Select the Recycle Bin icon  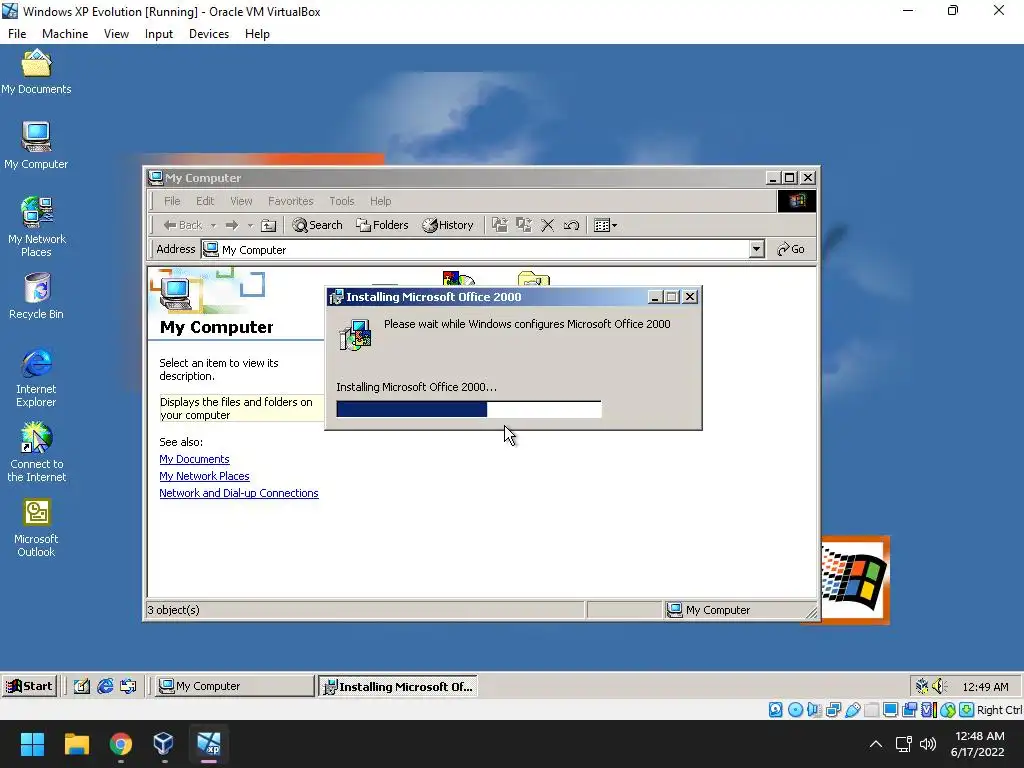click(x=37, y=296)
